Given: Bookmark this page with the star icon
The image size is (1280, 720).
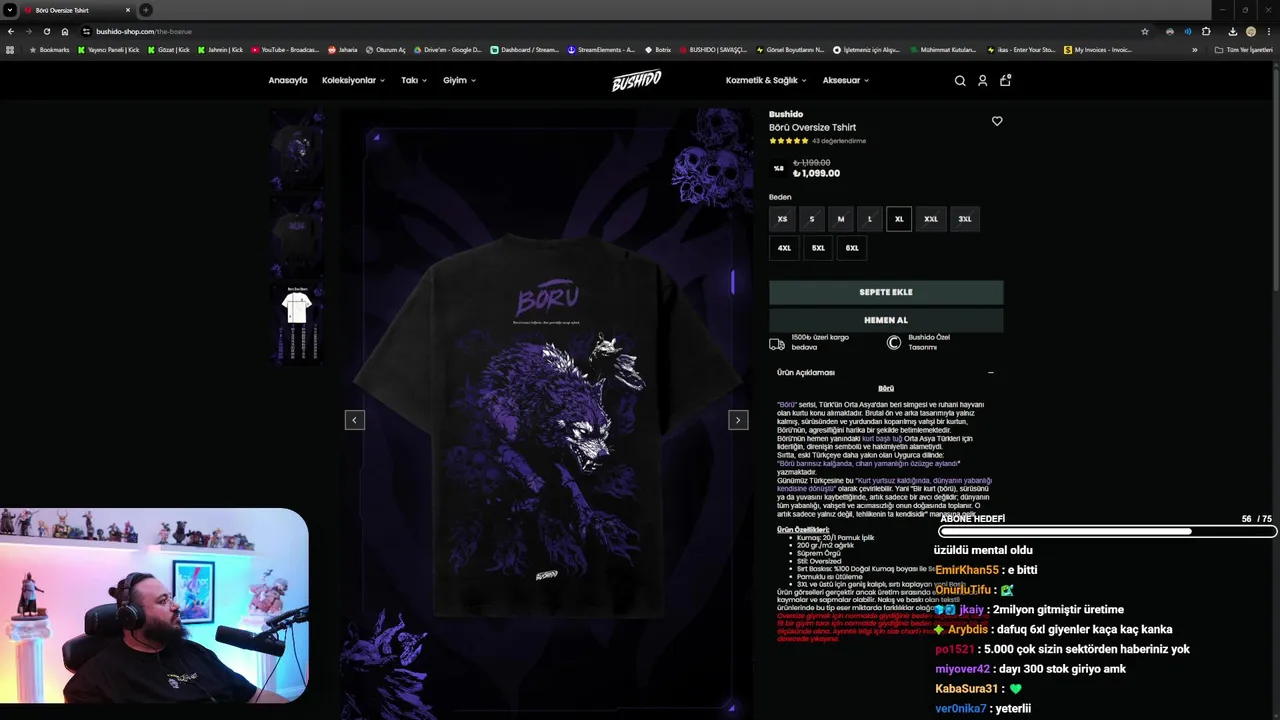Looking at the screenshot, I should (x=1145, y=31).
